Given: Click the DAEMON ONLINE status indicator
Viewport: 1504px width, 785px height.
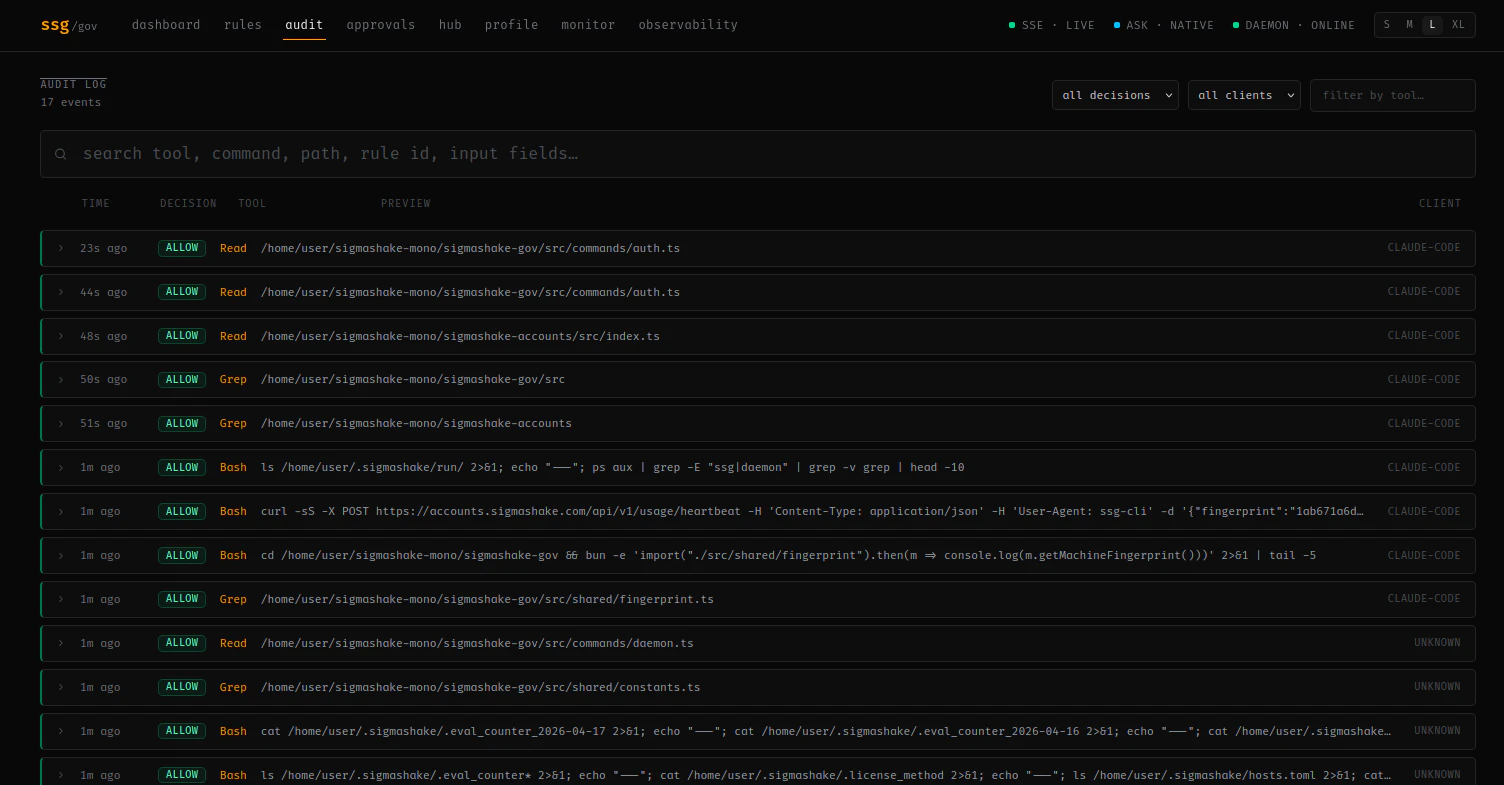Looking at the screenshot, I should 1293,25.
